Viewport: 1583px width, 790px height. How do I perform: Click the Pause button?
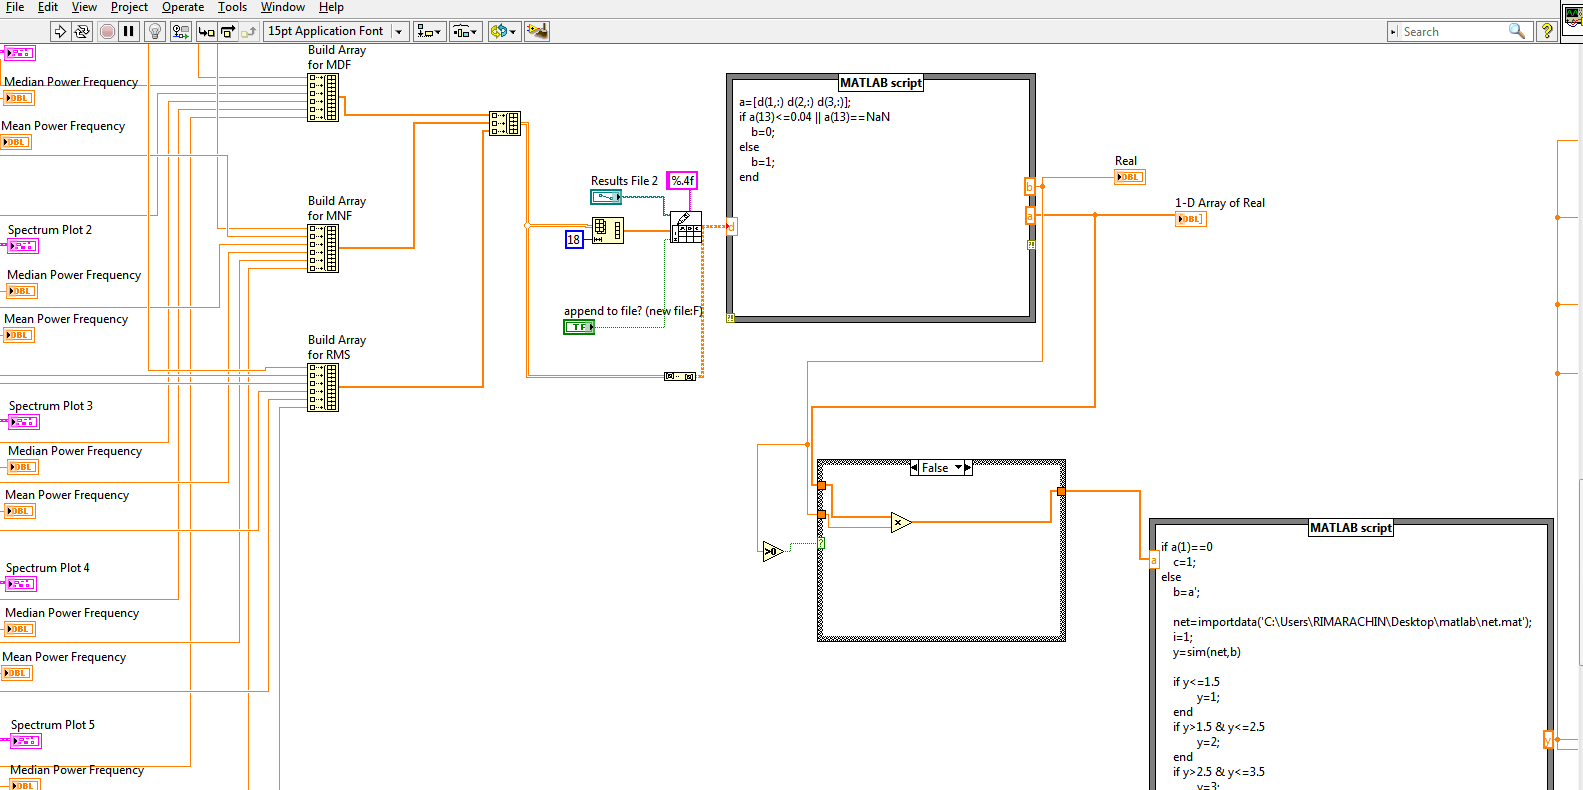(129, 31)
